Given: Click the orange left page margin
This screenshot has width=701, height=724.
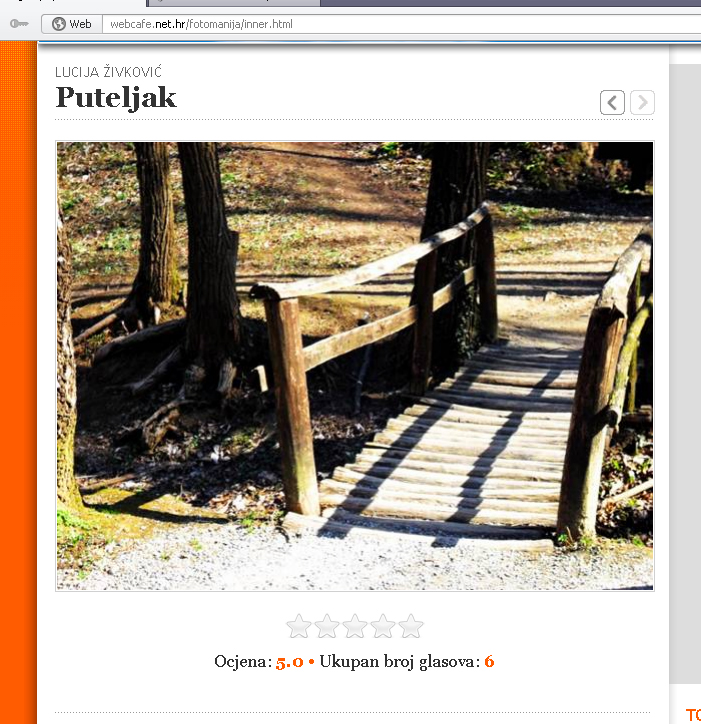Looking at the screenshot, I should pos(18,382).
